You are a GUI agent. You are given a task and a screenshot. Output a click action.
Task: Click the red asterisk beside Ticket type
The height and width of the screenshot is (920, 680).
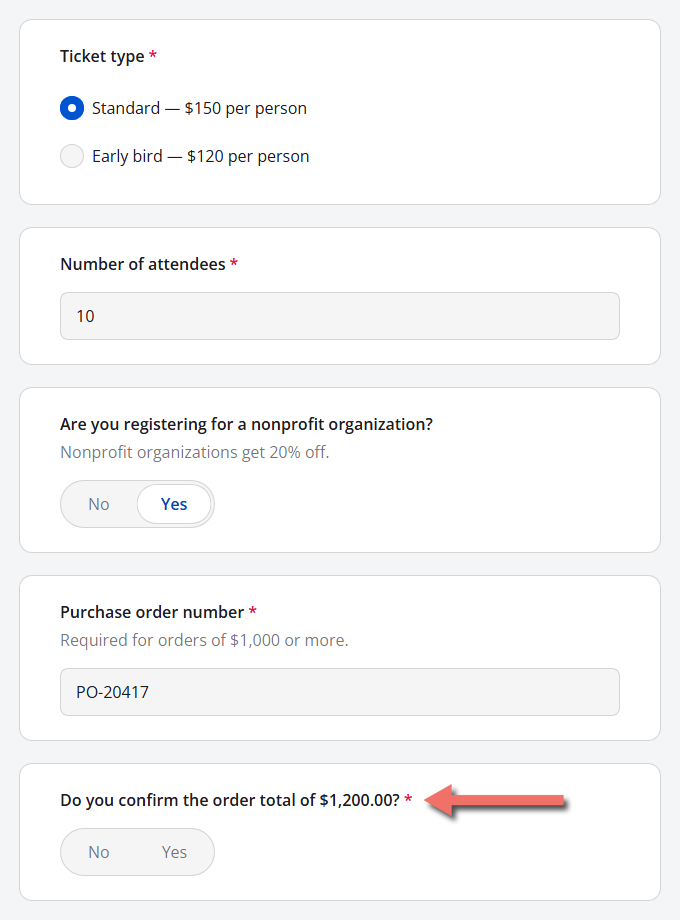(x=153, y=55)
